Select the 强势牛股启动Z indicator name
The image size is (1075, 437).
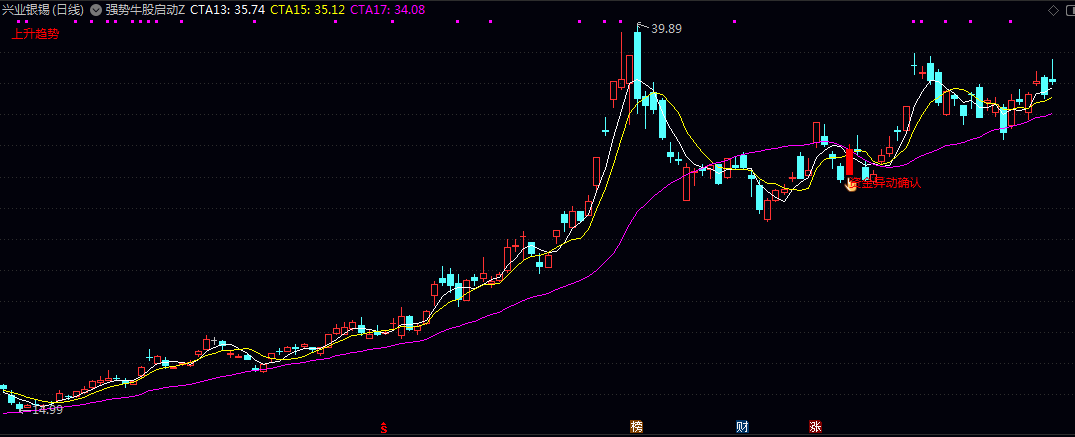pos(145,10)
